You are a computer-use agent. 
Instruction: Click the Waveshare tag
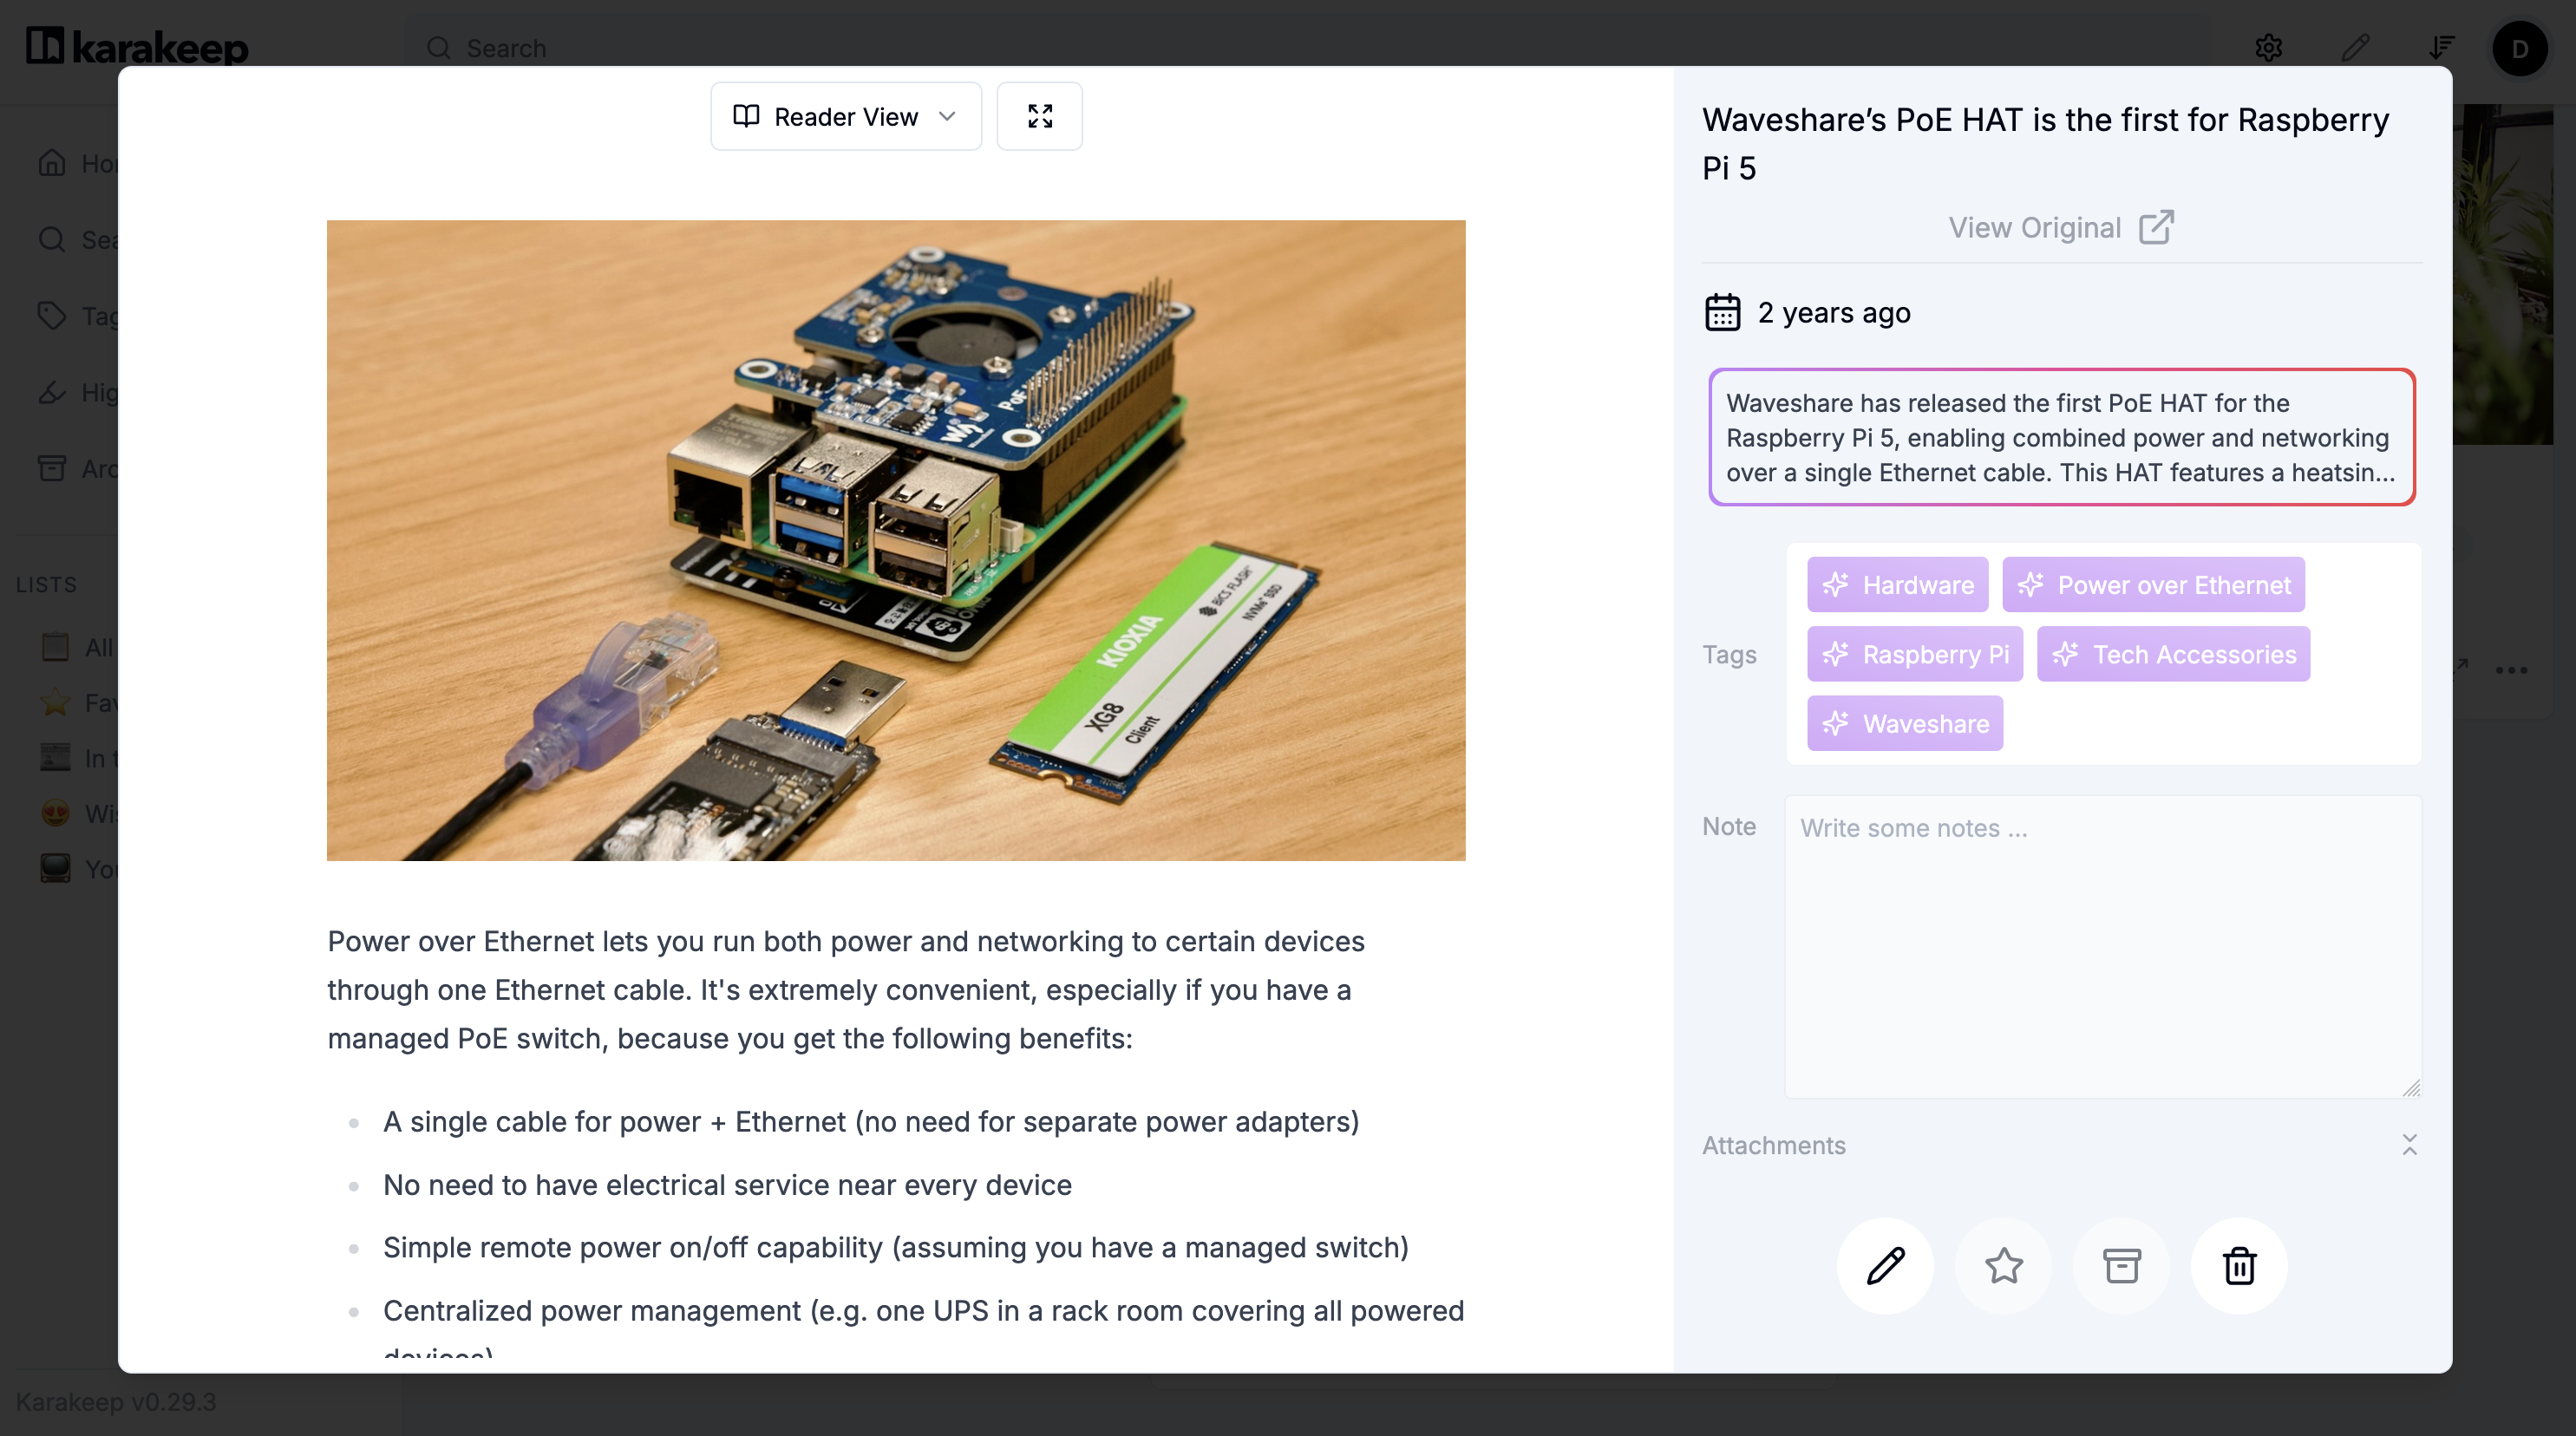(x=1904, y=723)
